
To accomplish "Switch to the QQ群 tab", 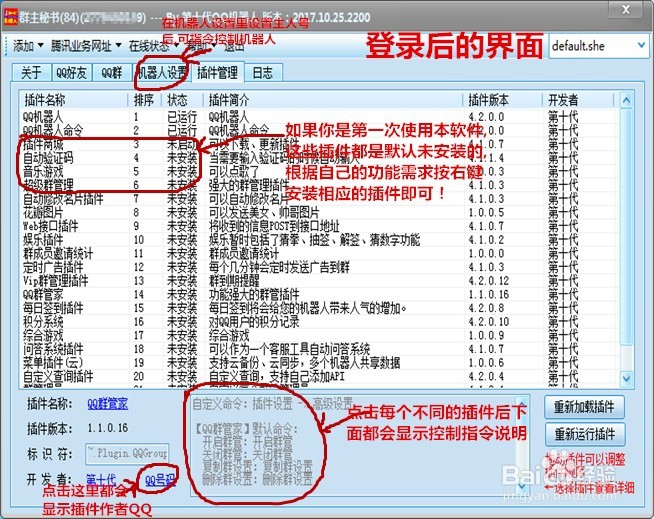I will coord(111,73).
